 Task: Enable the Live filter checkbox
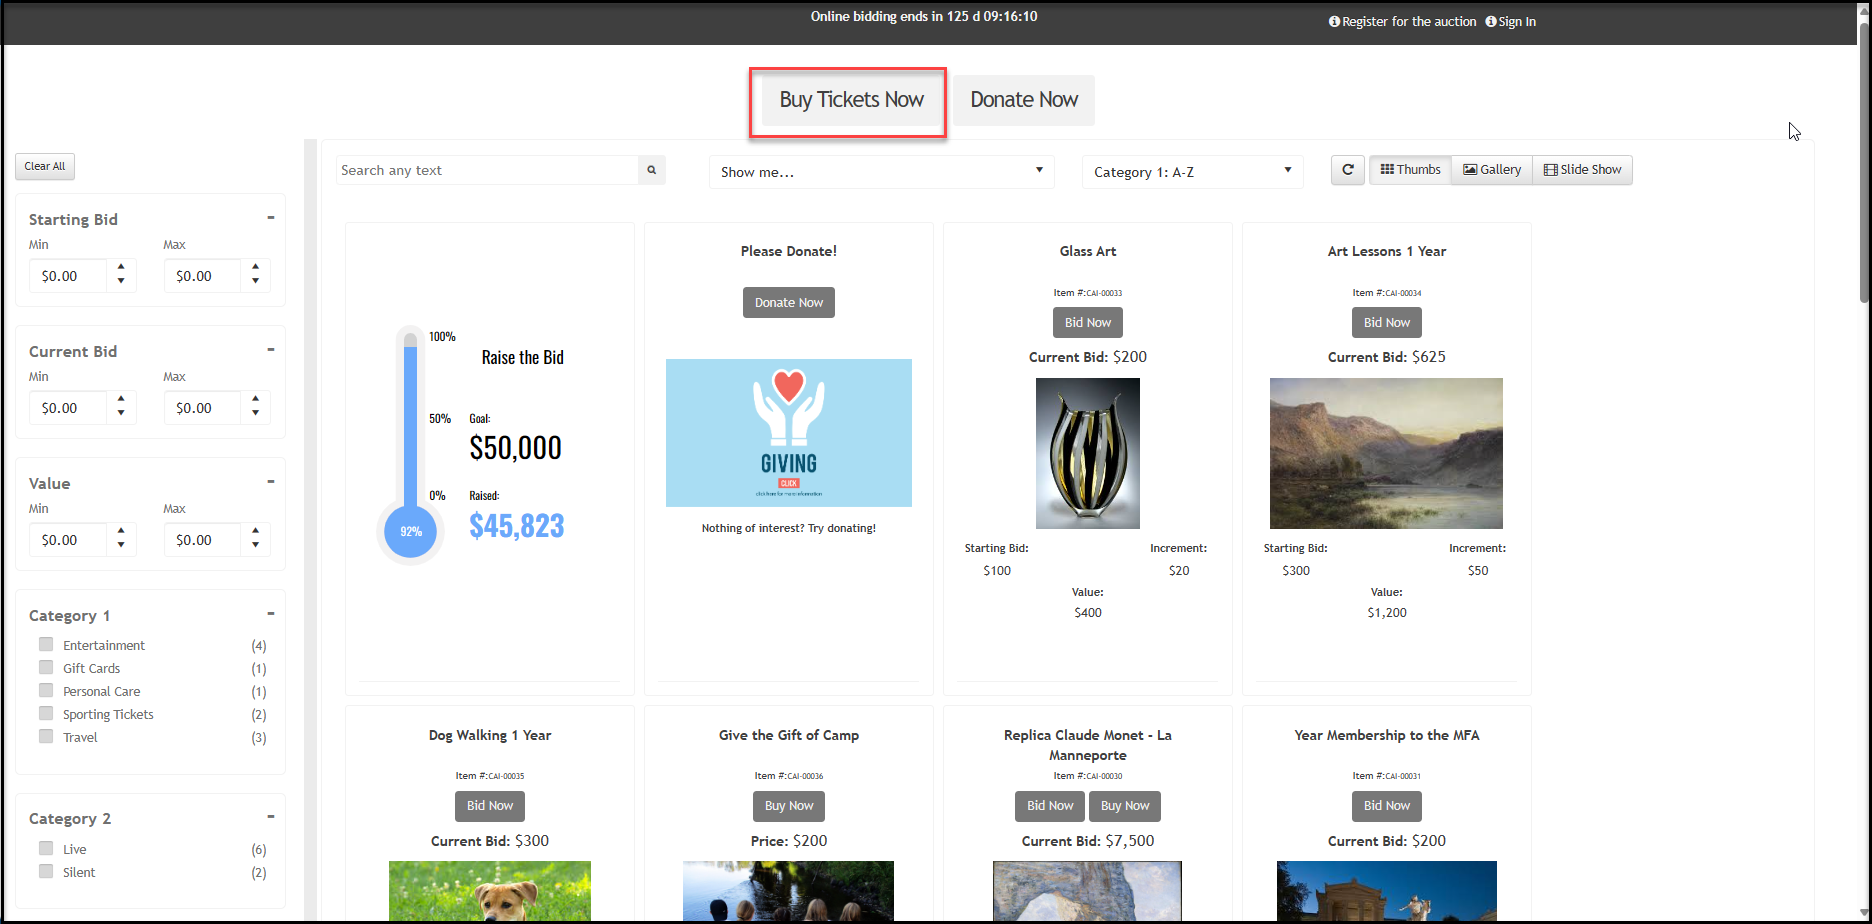tap(46, 848)
